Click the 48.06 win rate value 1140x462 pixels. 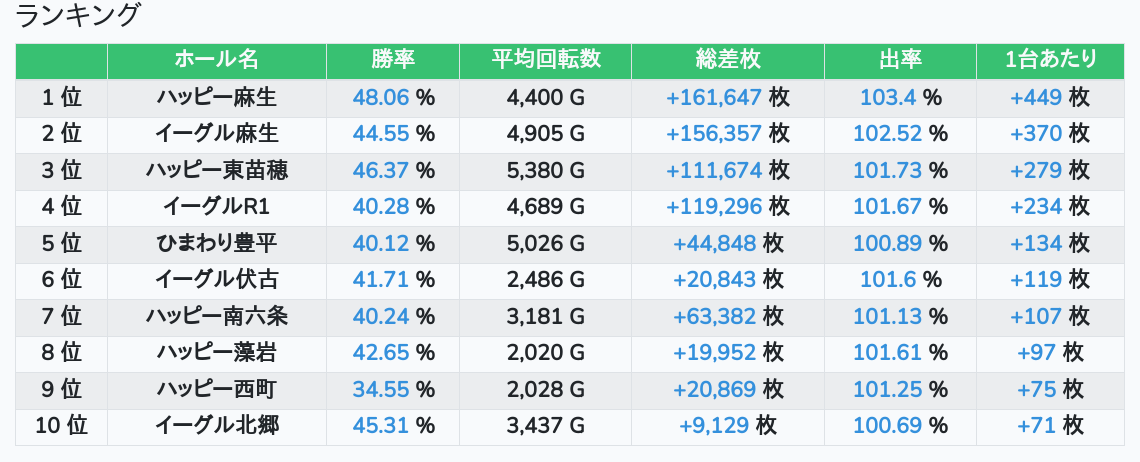[381, 97]
